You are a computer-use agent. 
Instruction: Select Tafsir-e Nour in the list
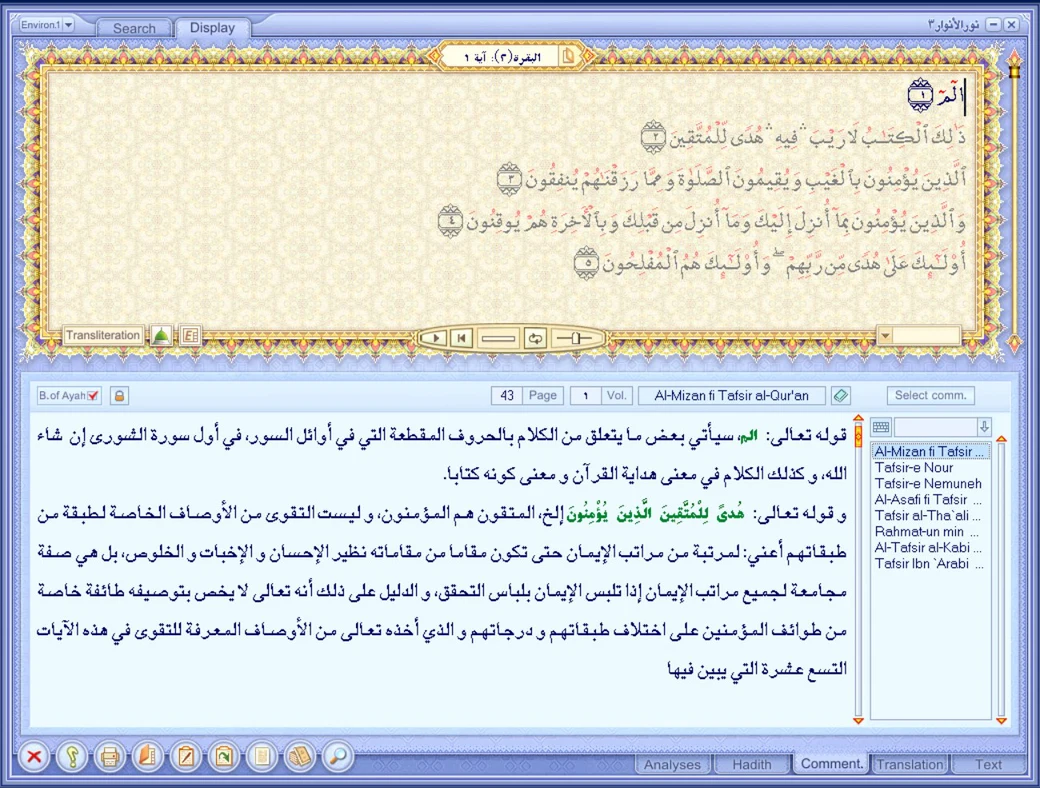pyautogui.click(x=931, y=468)
